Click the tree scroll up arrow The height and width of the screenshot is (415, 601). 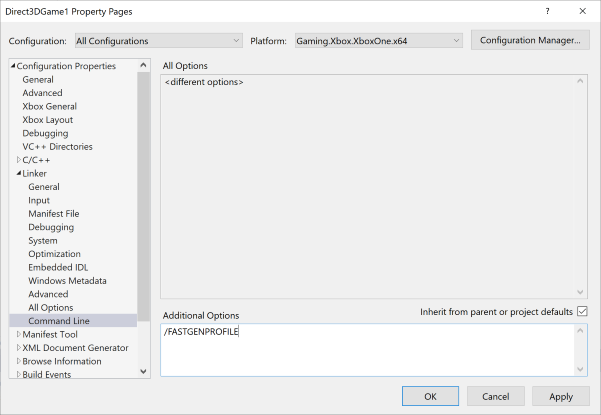point(143,66)
